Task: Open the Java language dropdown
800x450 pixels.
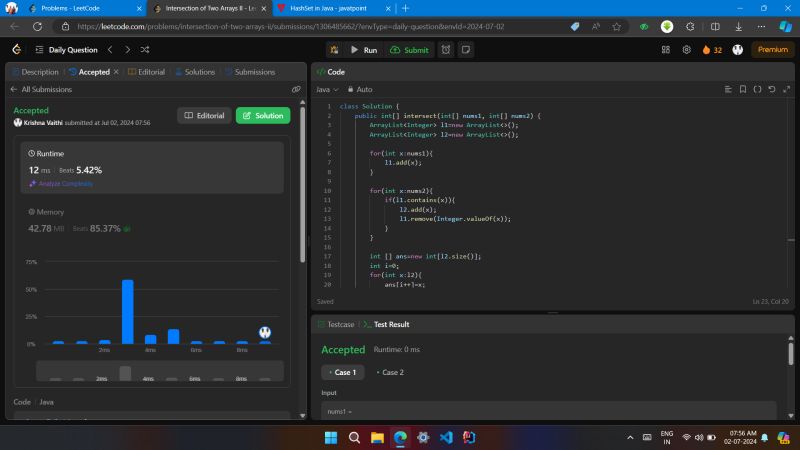Action: (326, 89)
